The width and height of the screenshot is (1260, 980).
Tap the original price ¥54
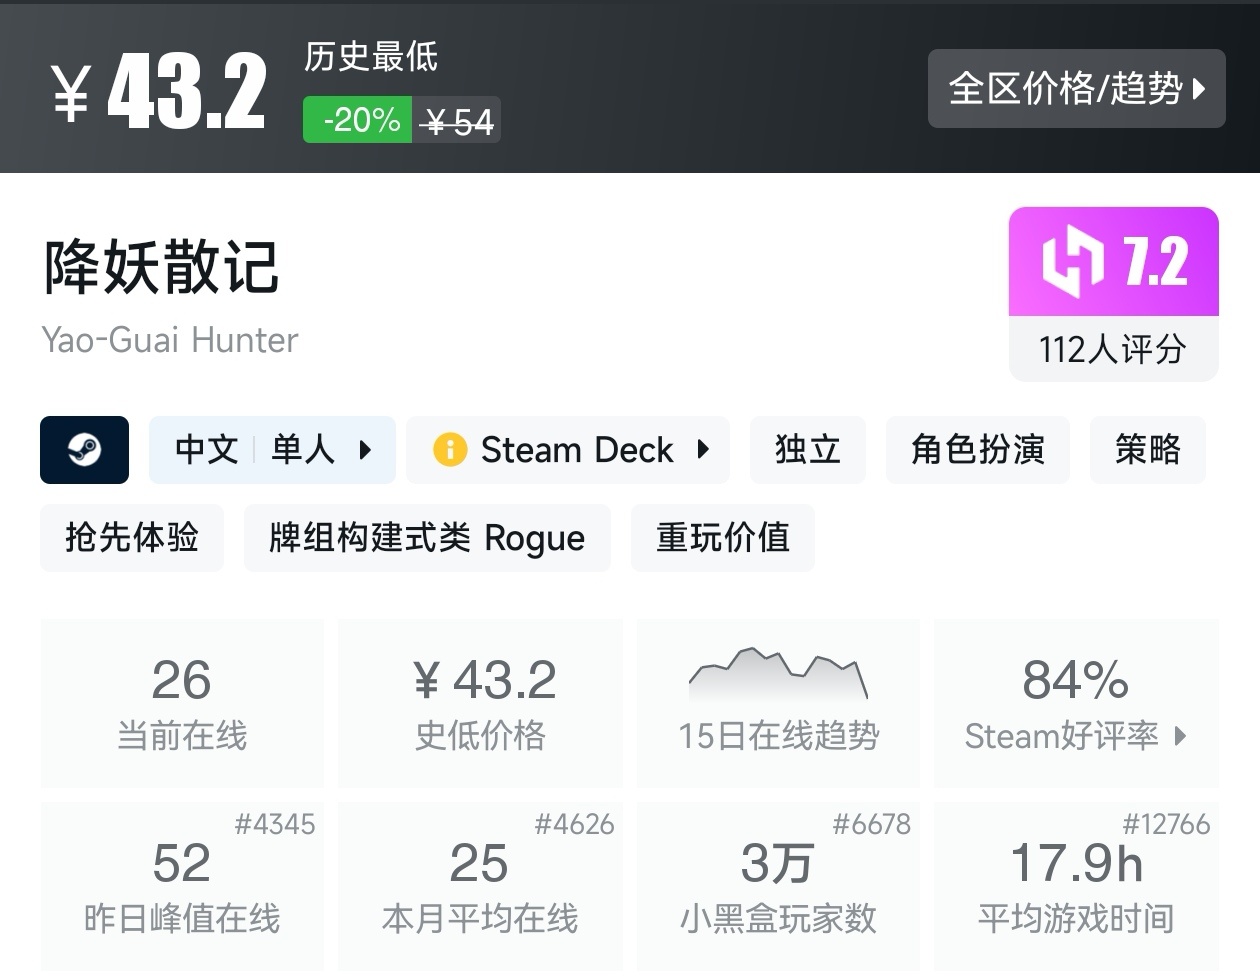(457, 121)
